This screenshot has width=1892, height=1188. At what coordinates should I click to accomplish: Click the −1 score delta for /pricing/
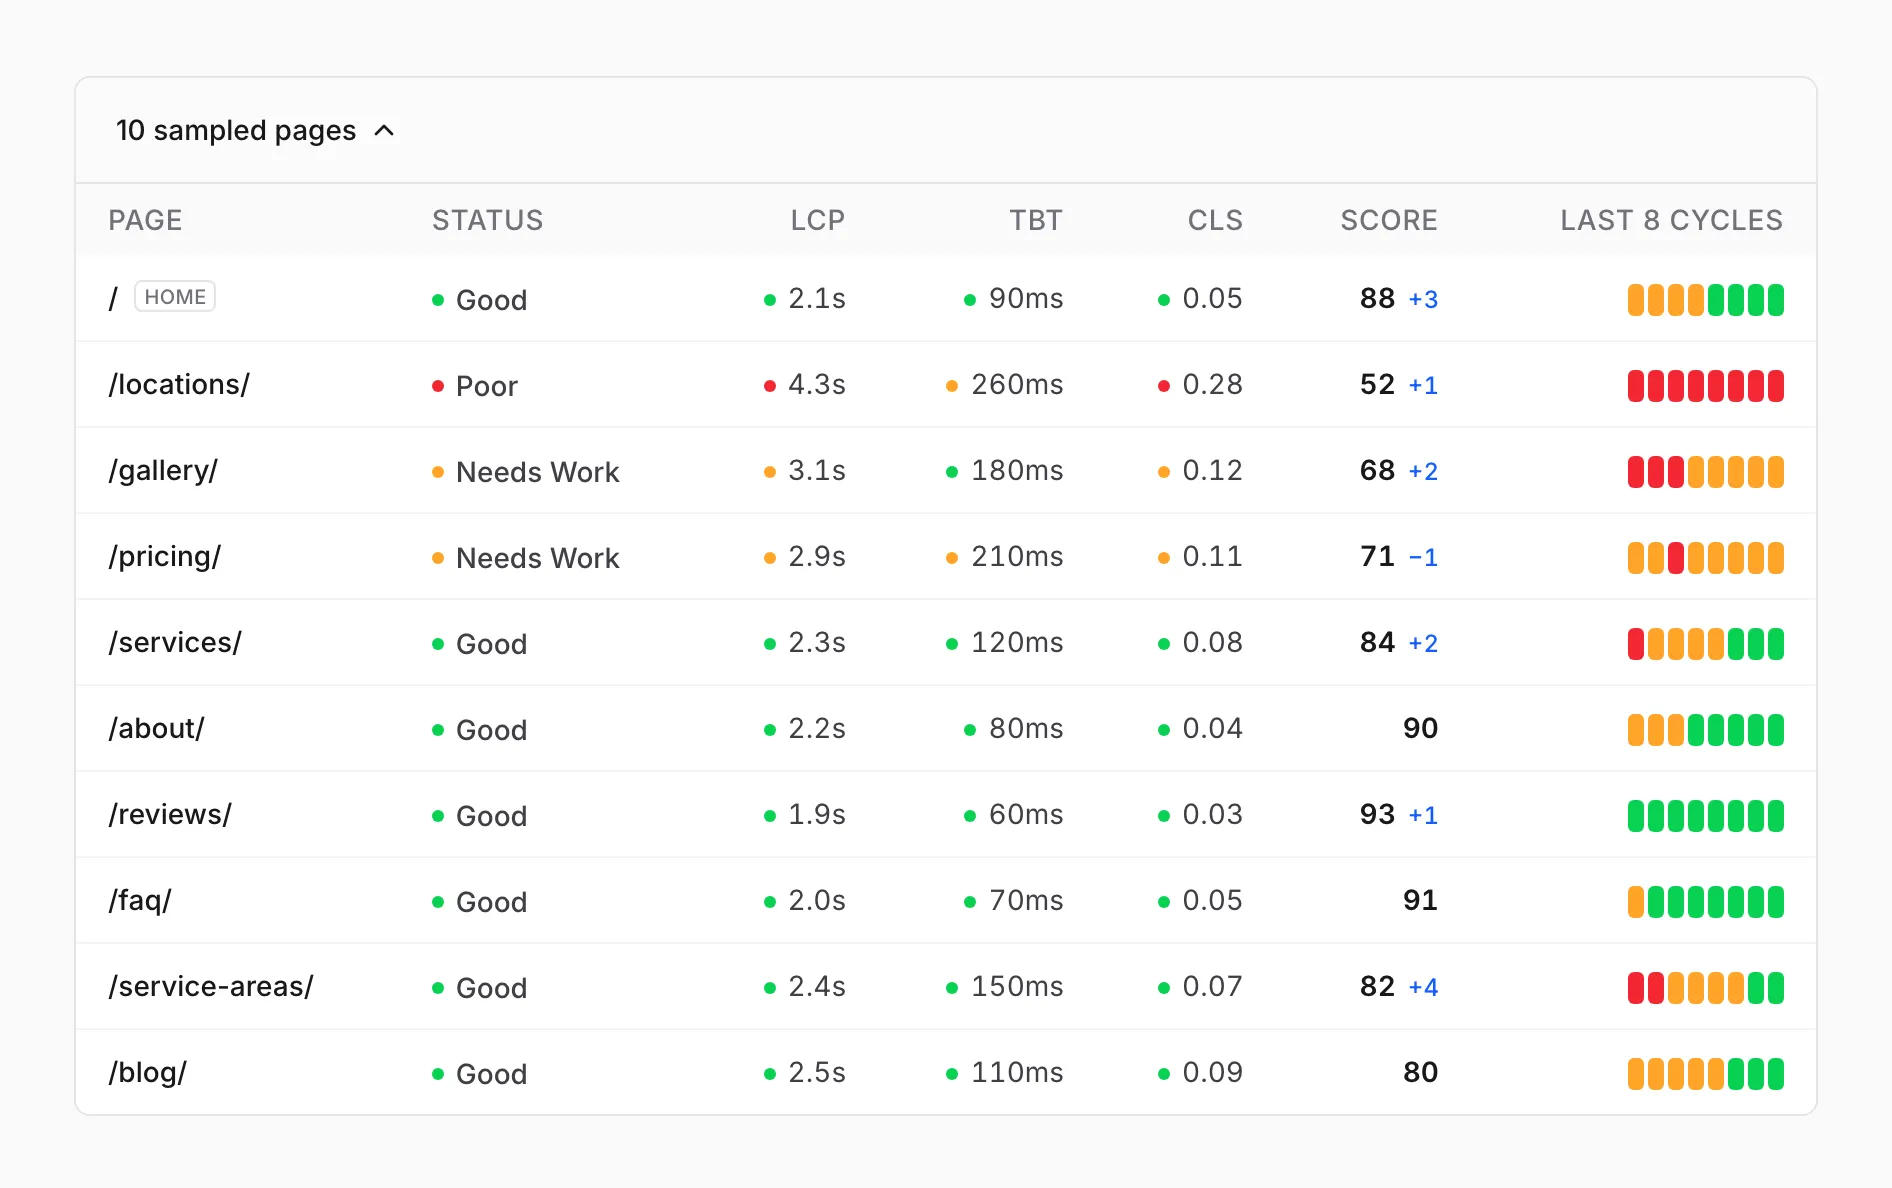coord(1423,558)
